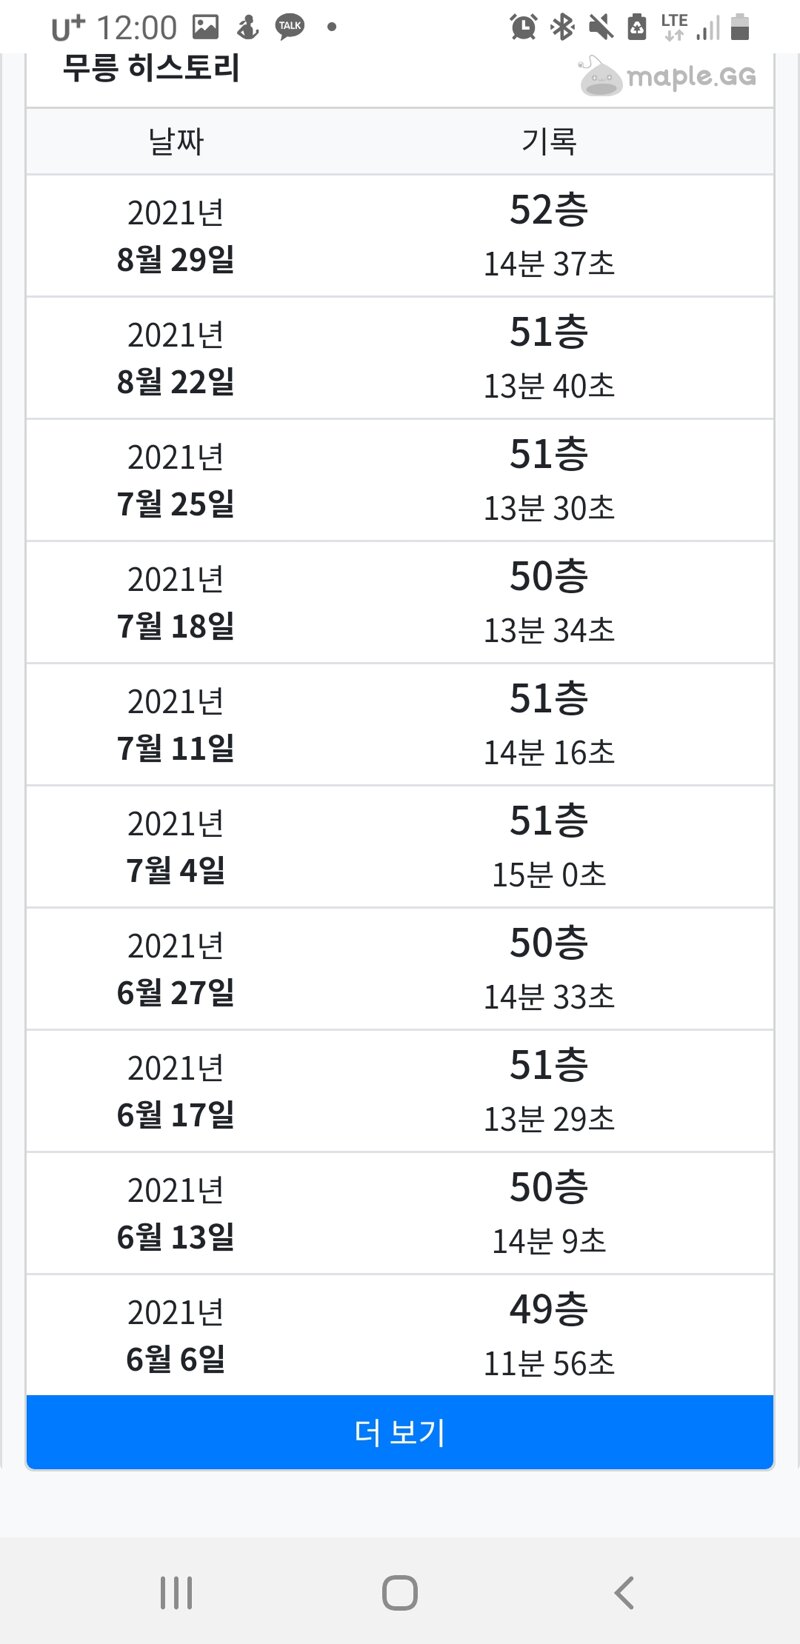
Task: Tap the 8월 29일 record row date
Action: 176,259
